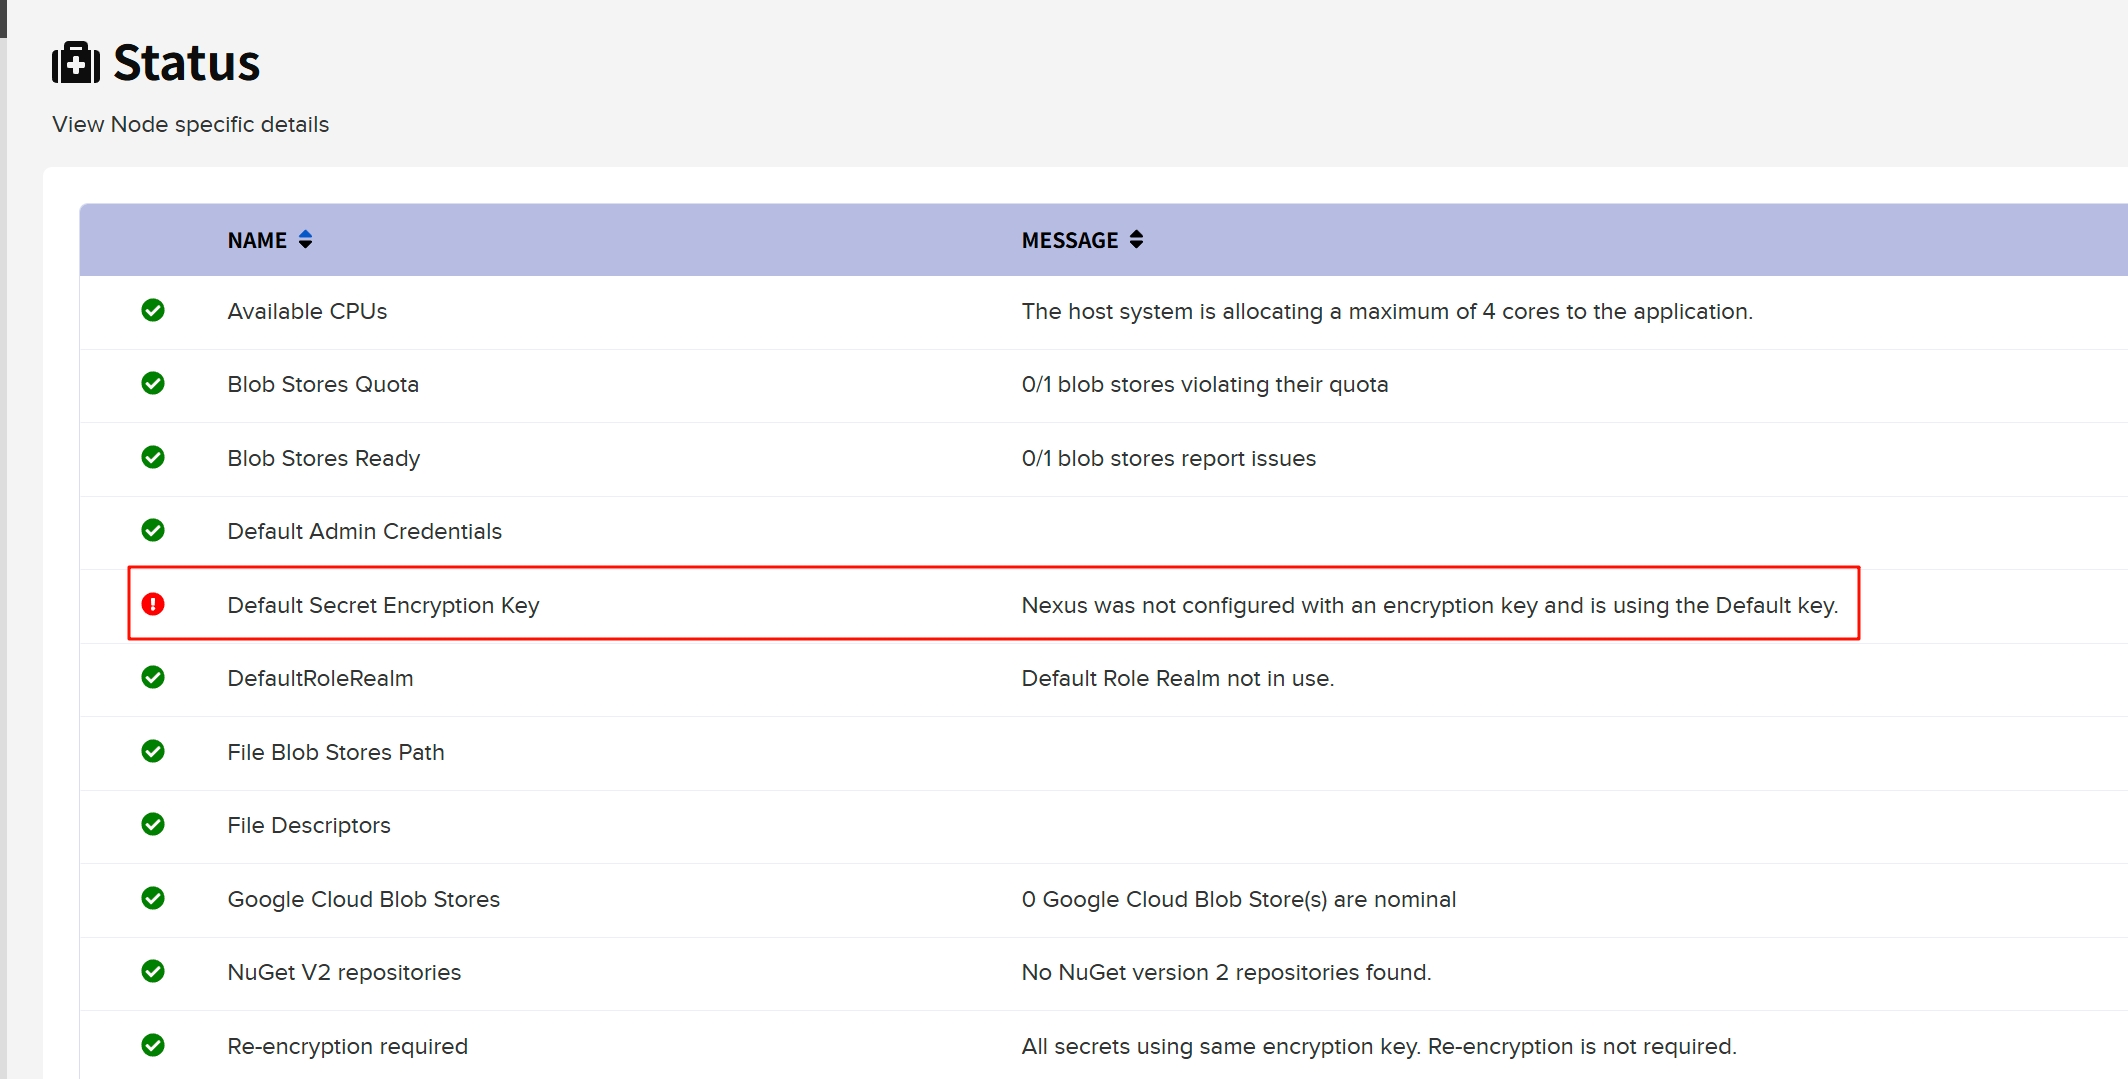Sort table using MESSAGE sort arrows
The image size is (2128, 1079).
pos(1137,240)
